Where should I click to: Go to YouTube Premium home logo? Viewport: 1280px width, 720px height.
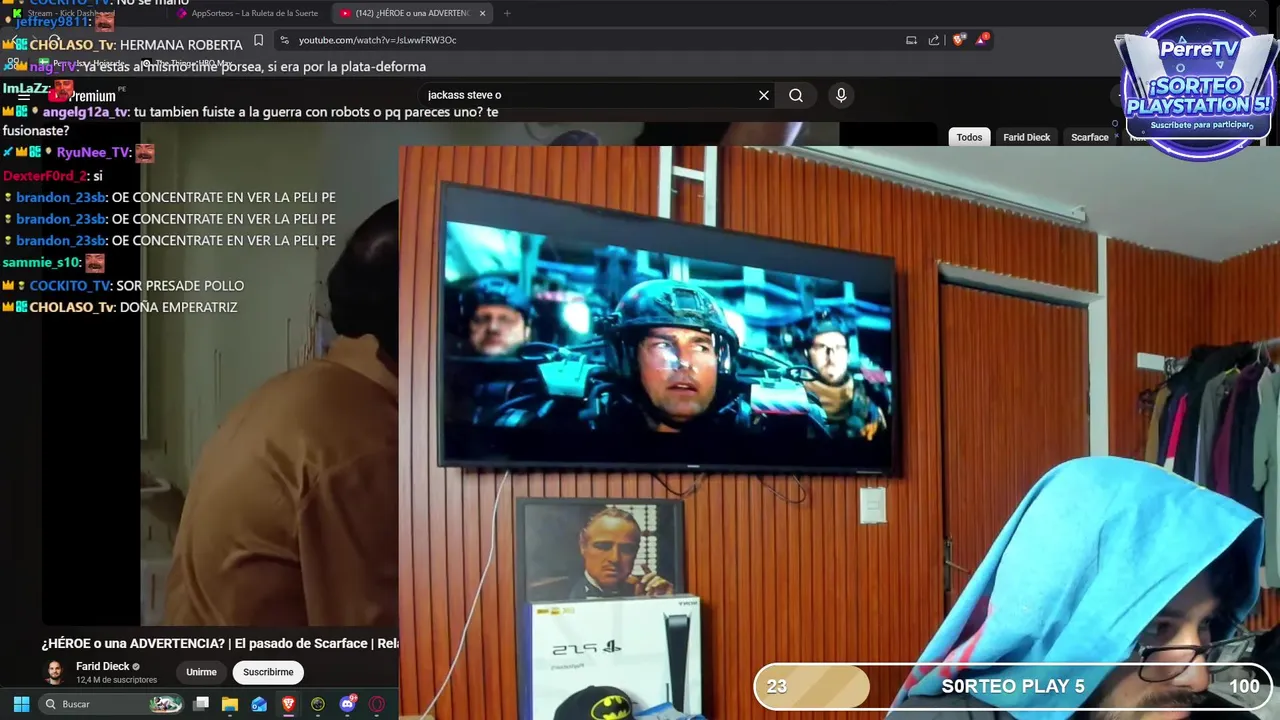85,96
